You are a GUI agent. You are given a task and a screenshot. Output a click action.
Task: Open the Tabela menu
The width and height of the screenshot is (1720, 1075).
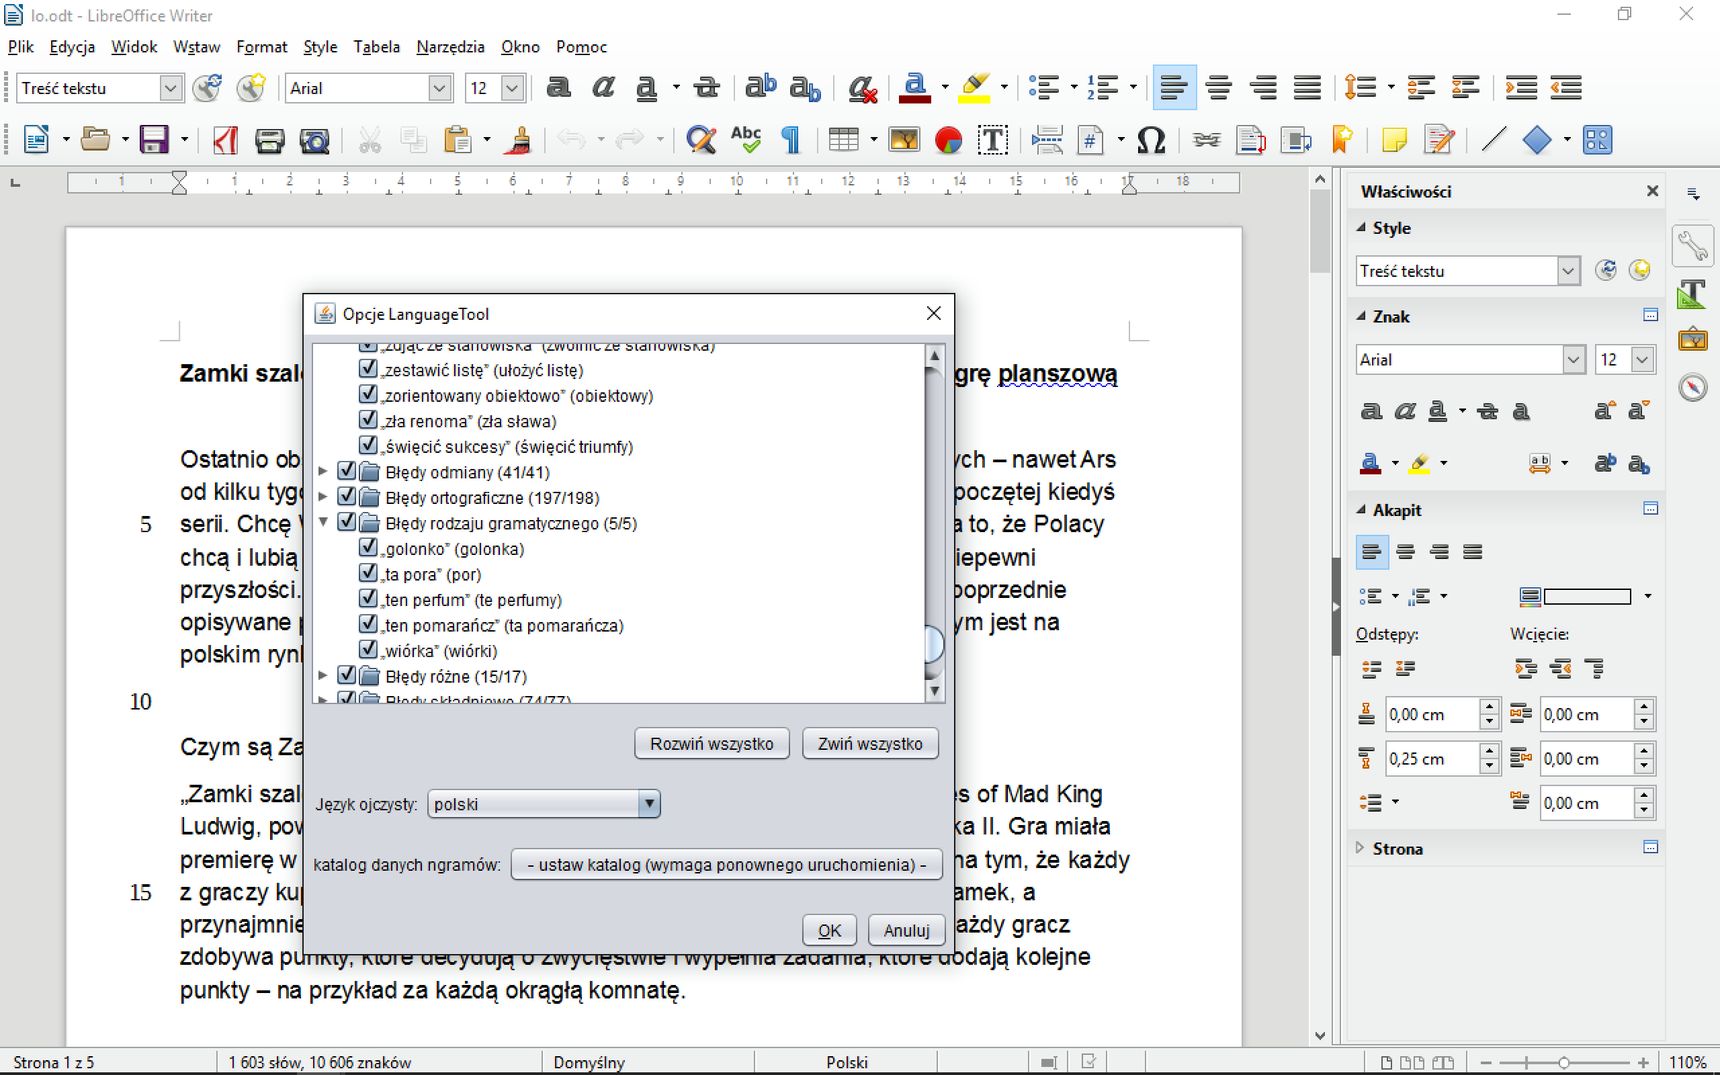(376, 47)
